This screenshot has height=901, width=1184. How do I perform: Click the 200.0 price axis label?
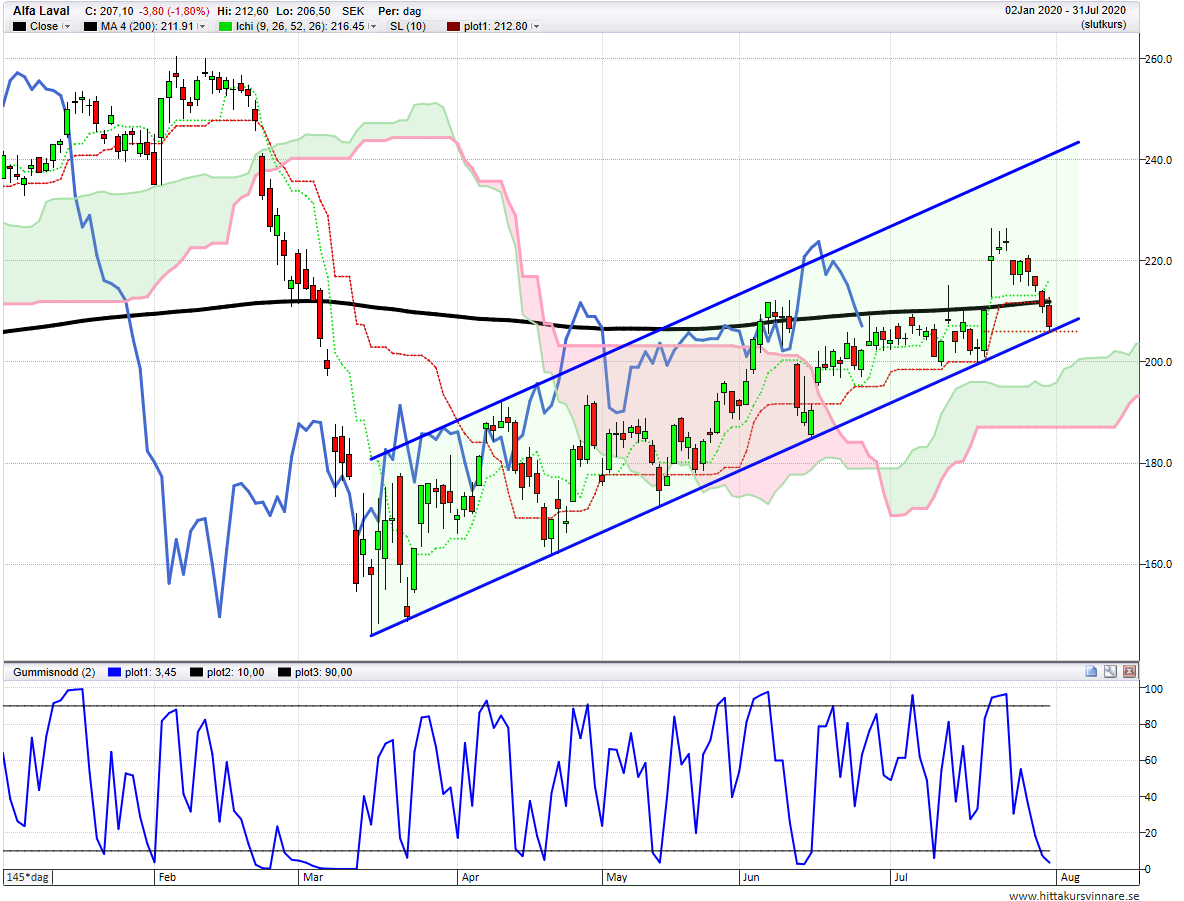pos(1158,362)
